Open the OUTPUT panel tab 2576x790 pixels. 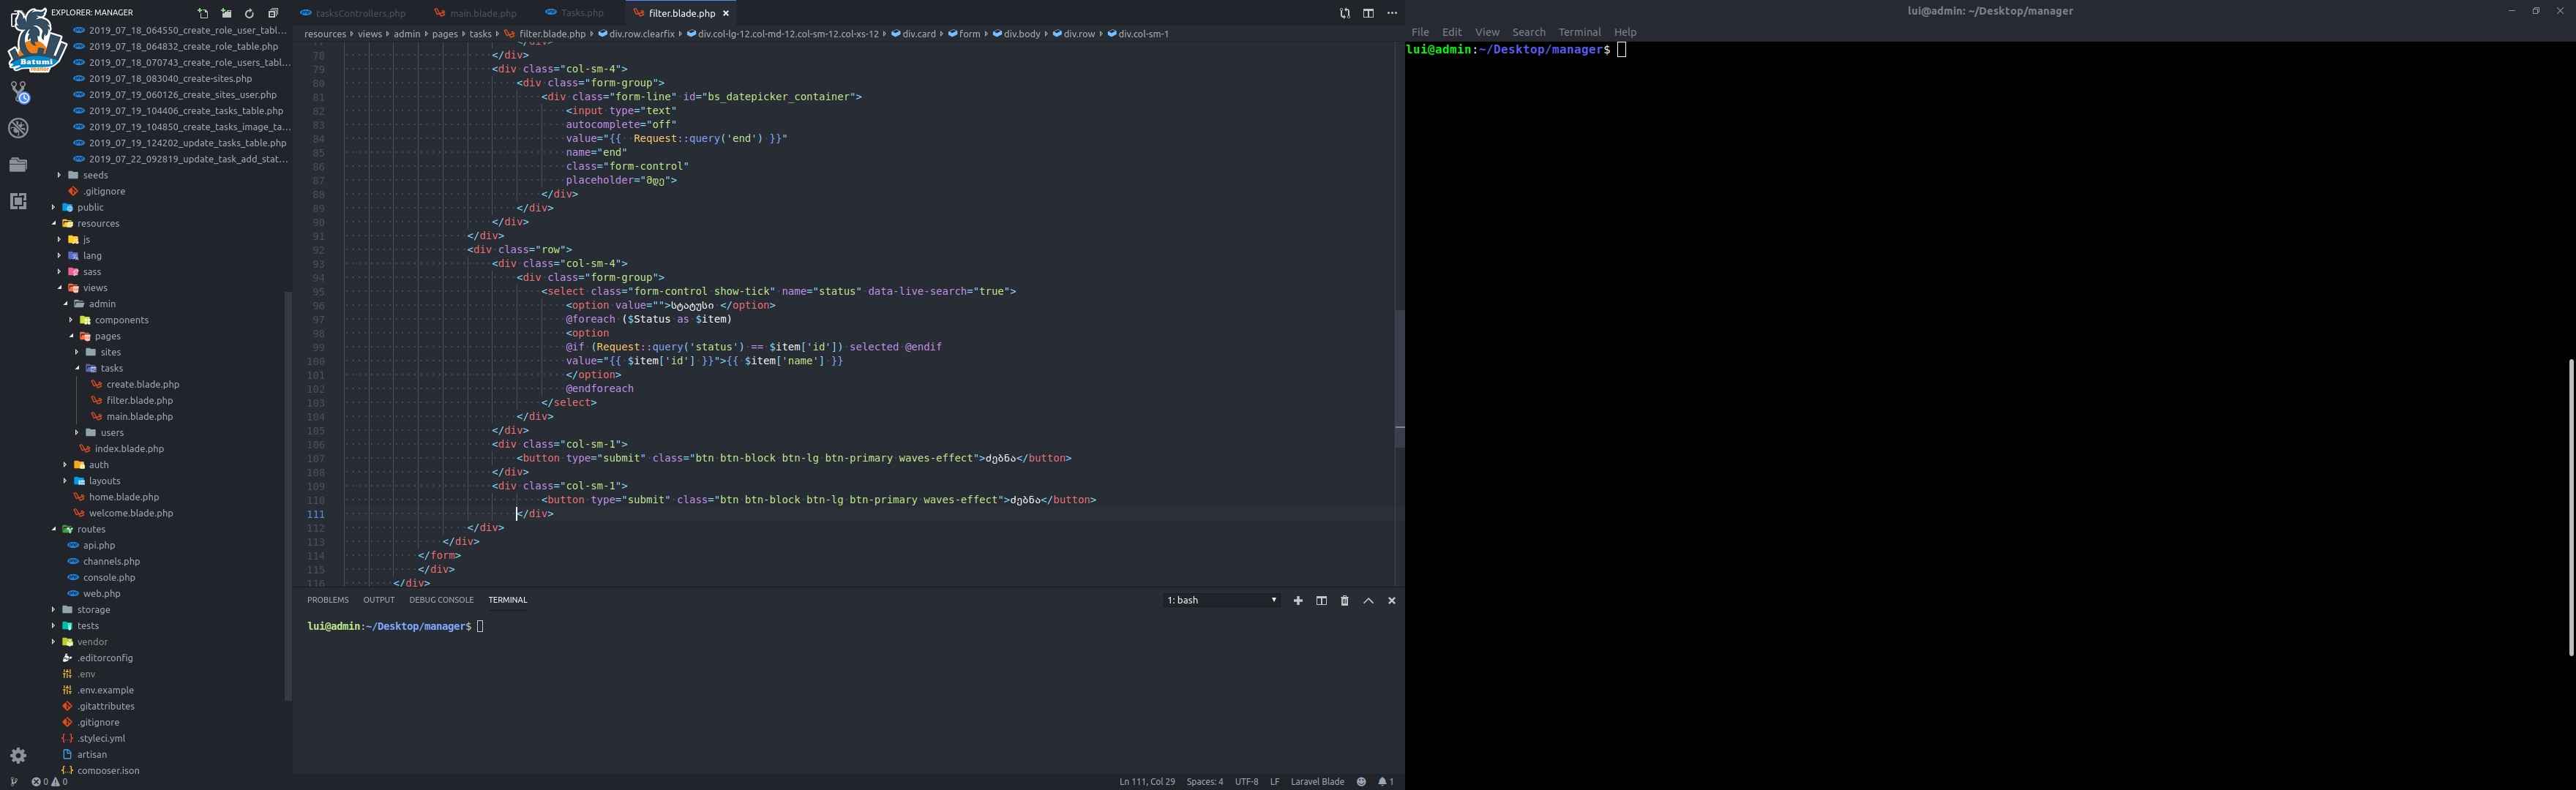(x=379, y=600)
